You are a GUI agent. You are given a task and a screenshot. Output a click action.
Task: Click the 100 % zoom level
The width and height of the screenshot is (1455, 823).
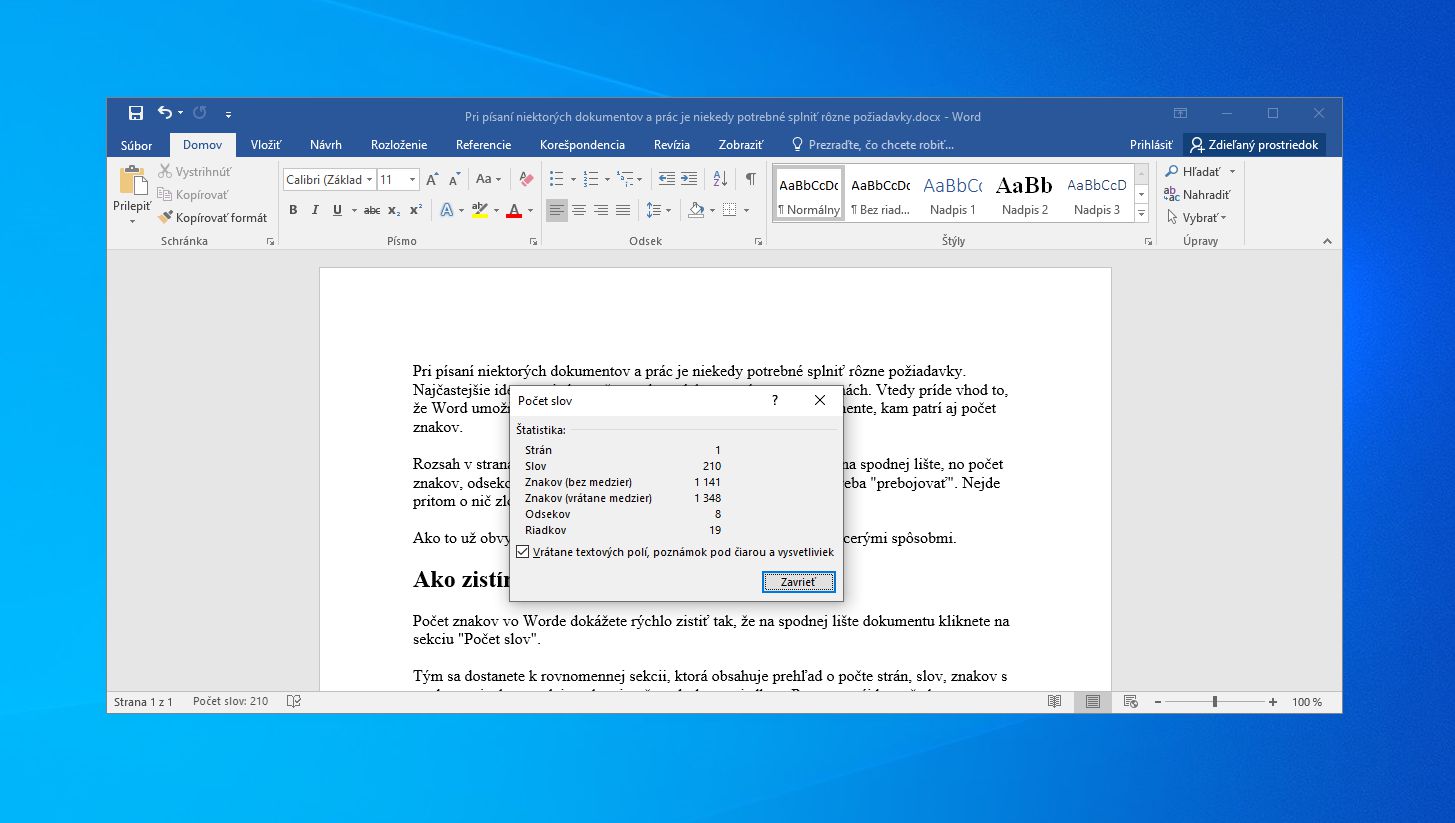coord(1307,702)
